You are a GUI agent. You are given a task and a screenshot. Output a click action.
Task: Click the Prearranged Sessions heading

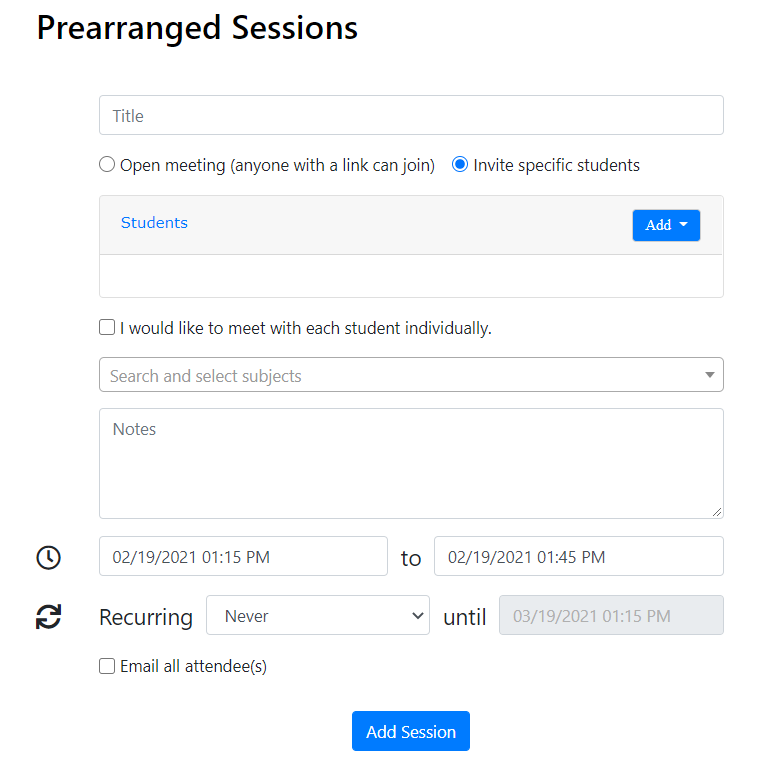197,28
